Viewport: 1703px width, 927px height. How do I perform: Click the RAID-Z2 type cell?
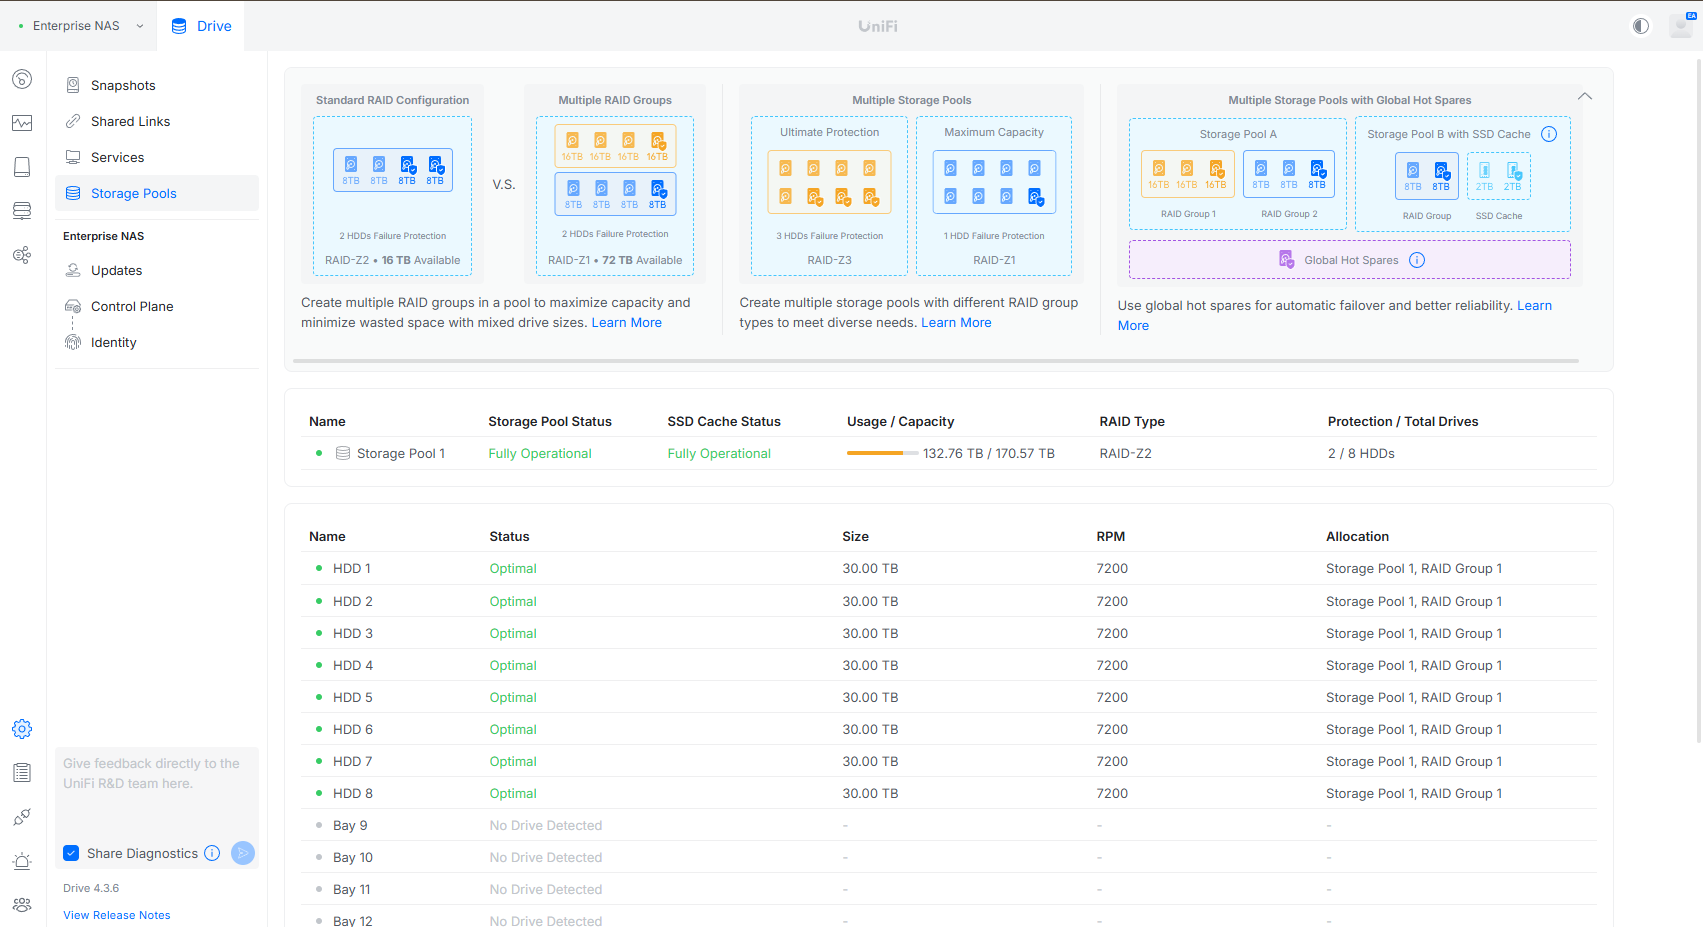(1125, 453)
